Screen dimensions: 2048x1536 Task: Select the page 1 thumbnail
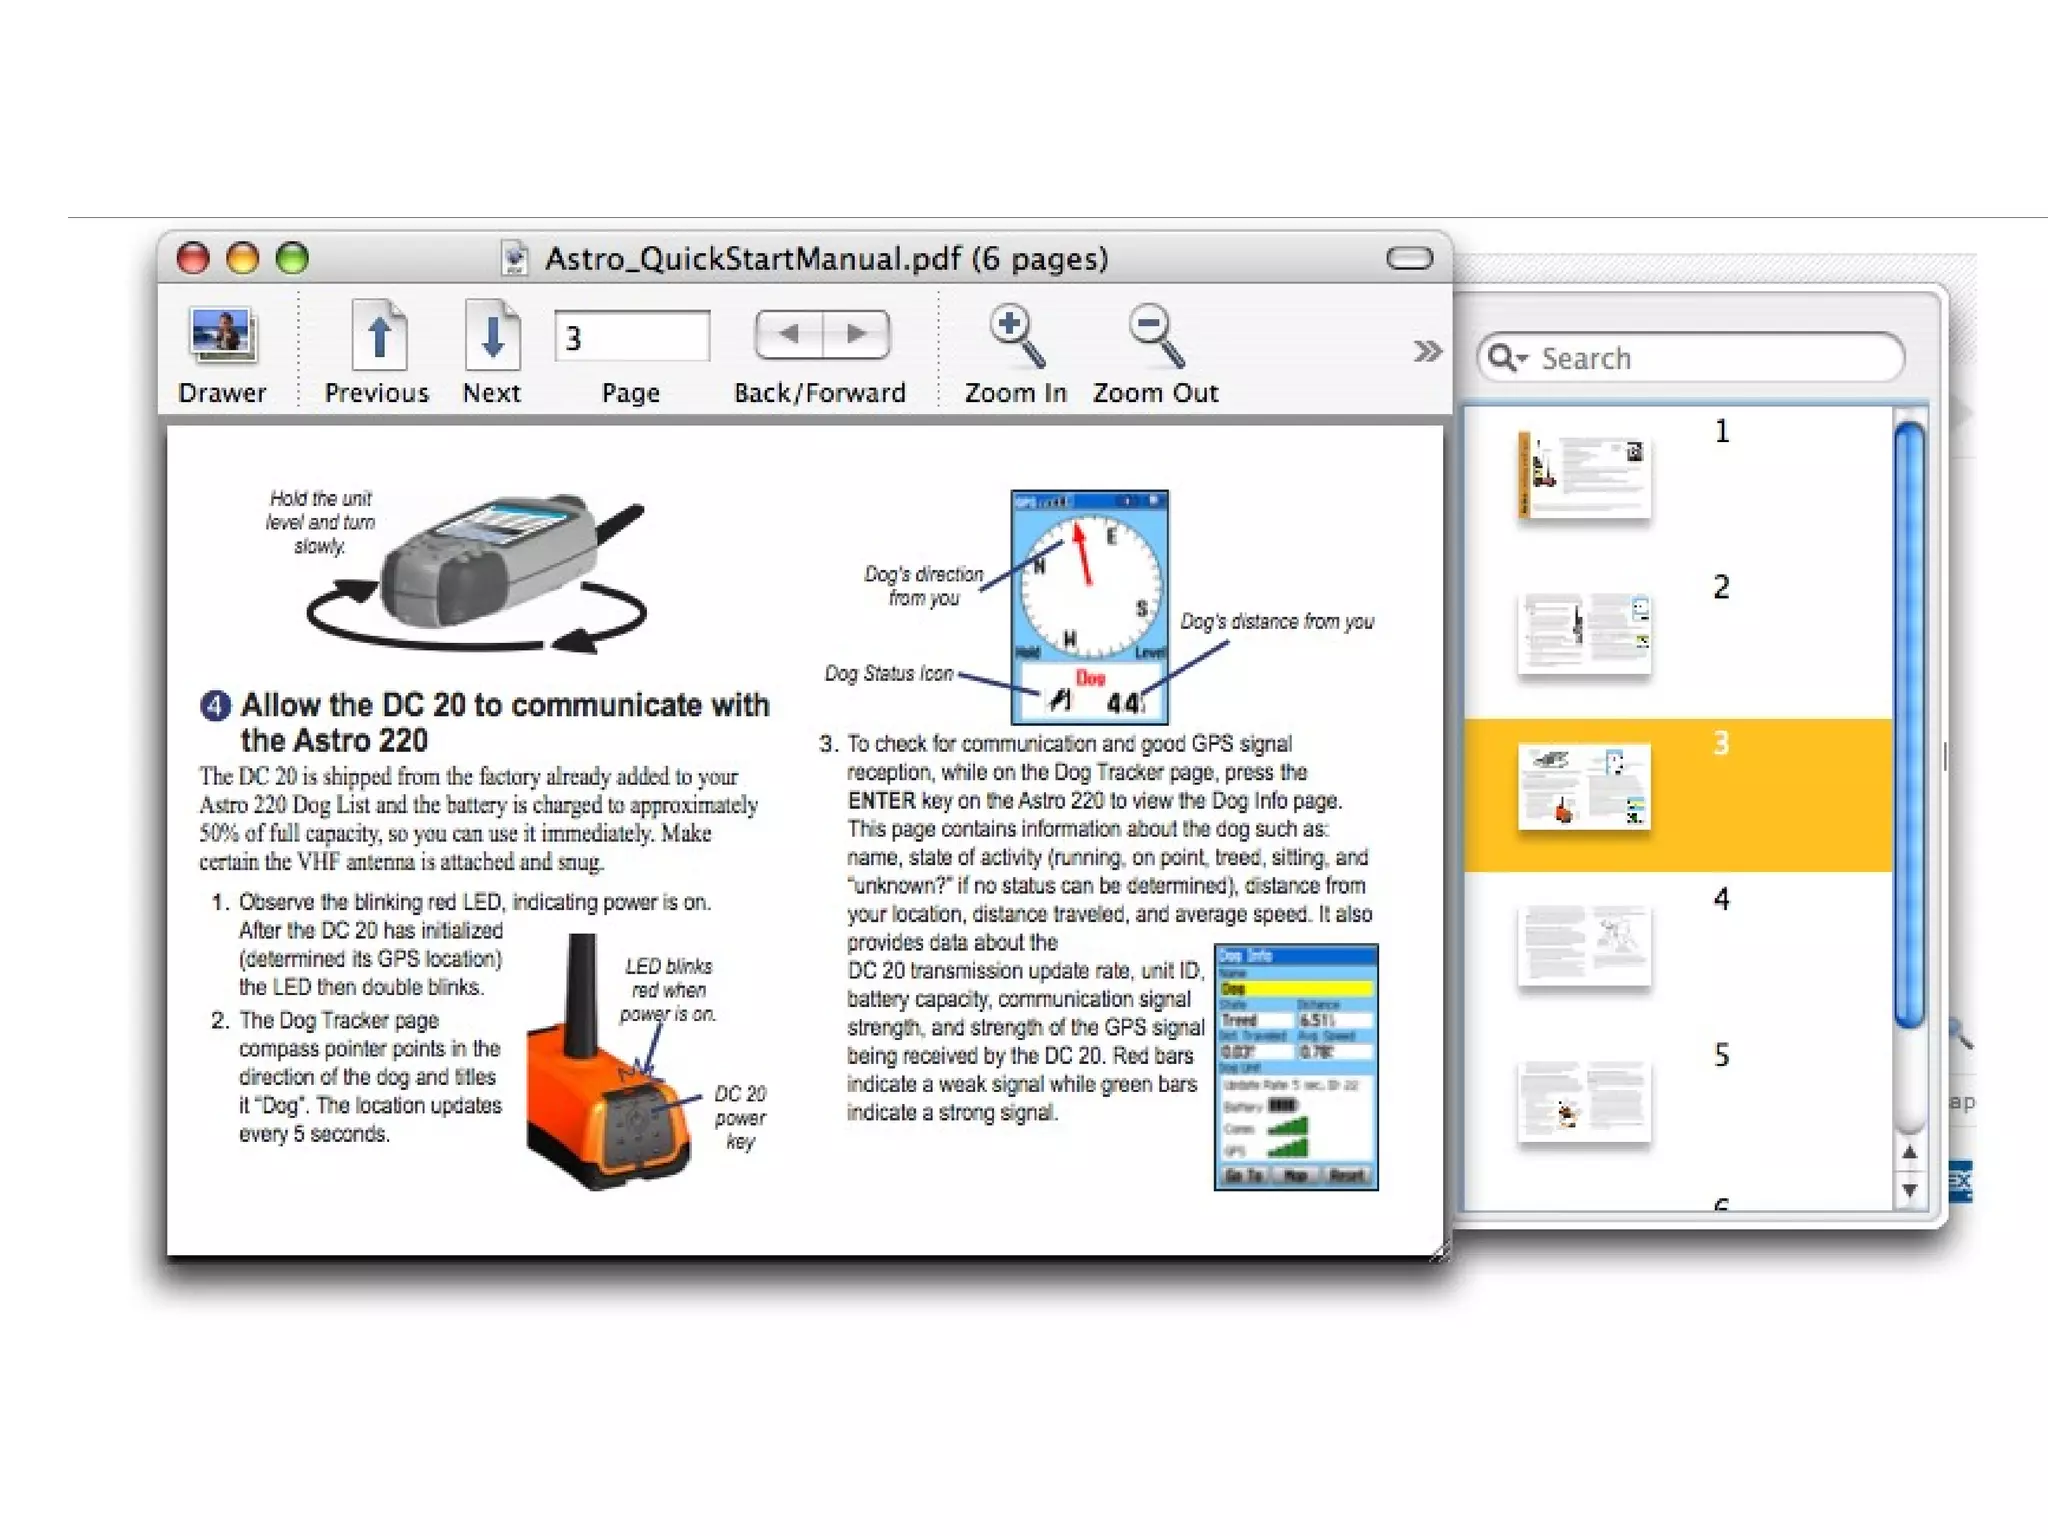pyautogui.click(x=1583, y=475)
